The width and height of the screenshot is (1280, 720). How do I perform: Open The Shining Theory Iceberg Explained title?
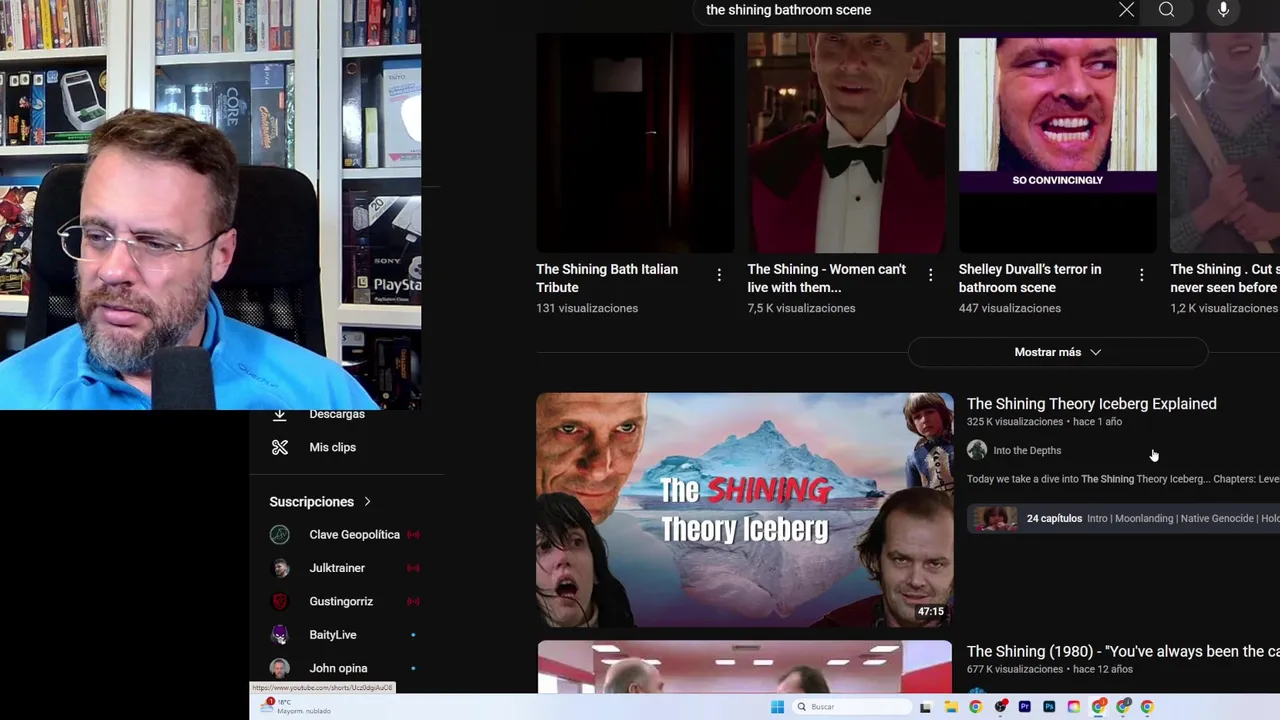pyautogui.click(x=1092, y=404)
